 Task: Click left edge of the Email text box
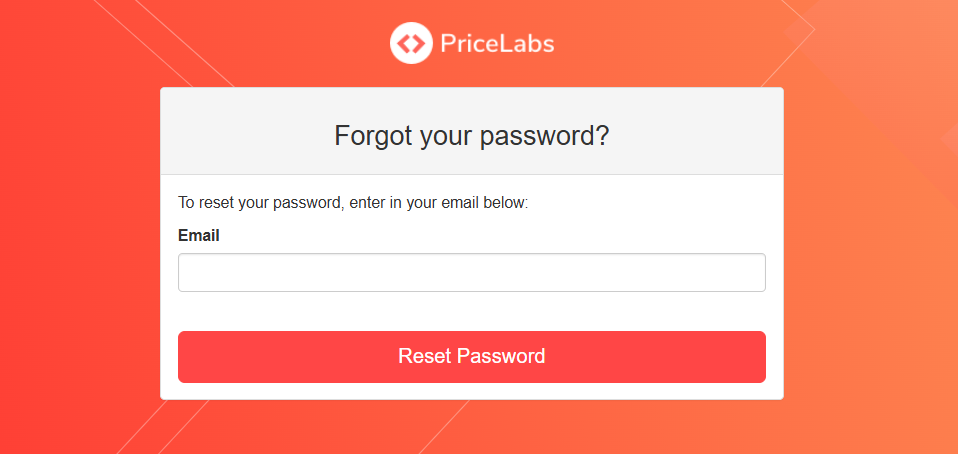tap(186, 272)
